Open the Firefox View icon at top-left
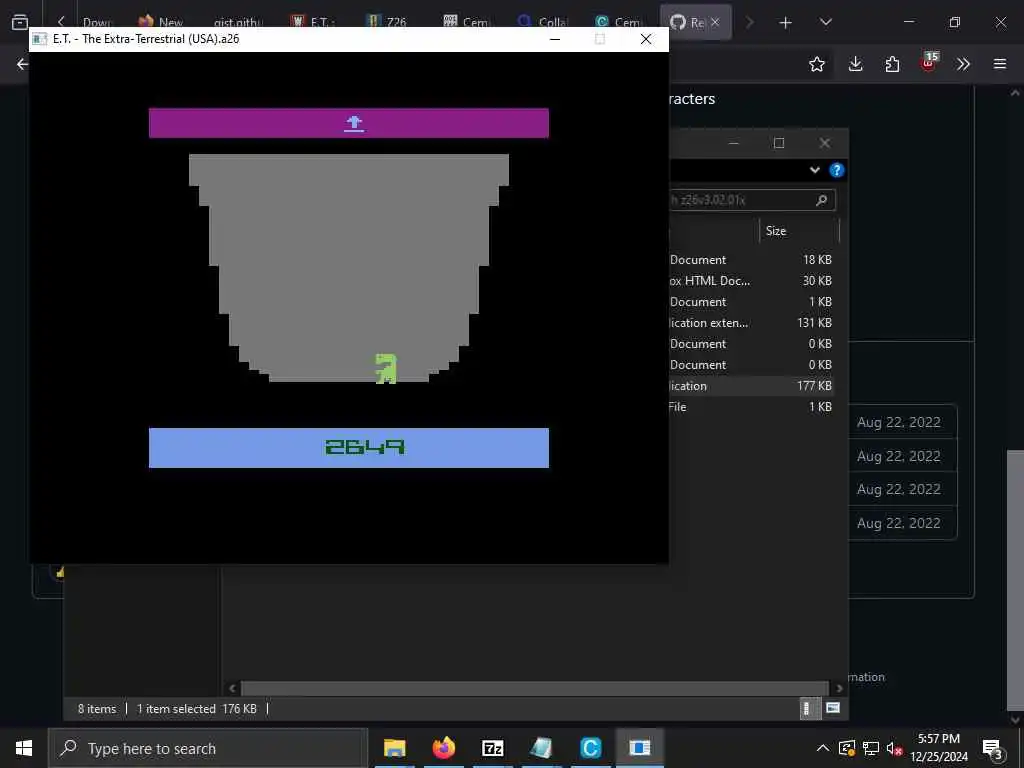Viewport: 1024px width, 768px height. pos(20,22)
